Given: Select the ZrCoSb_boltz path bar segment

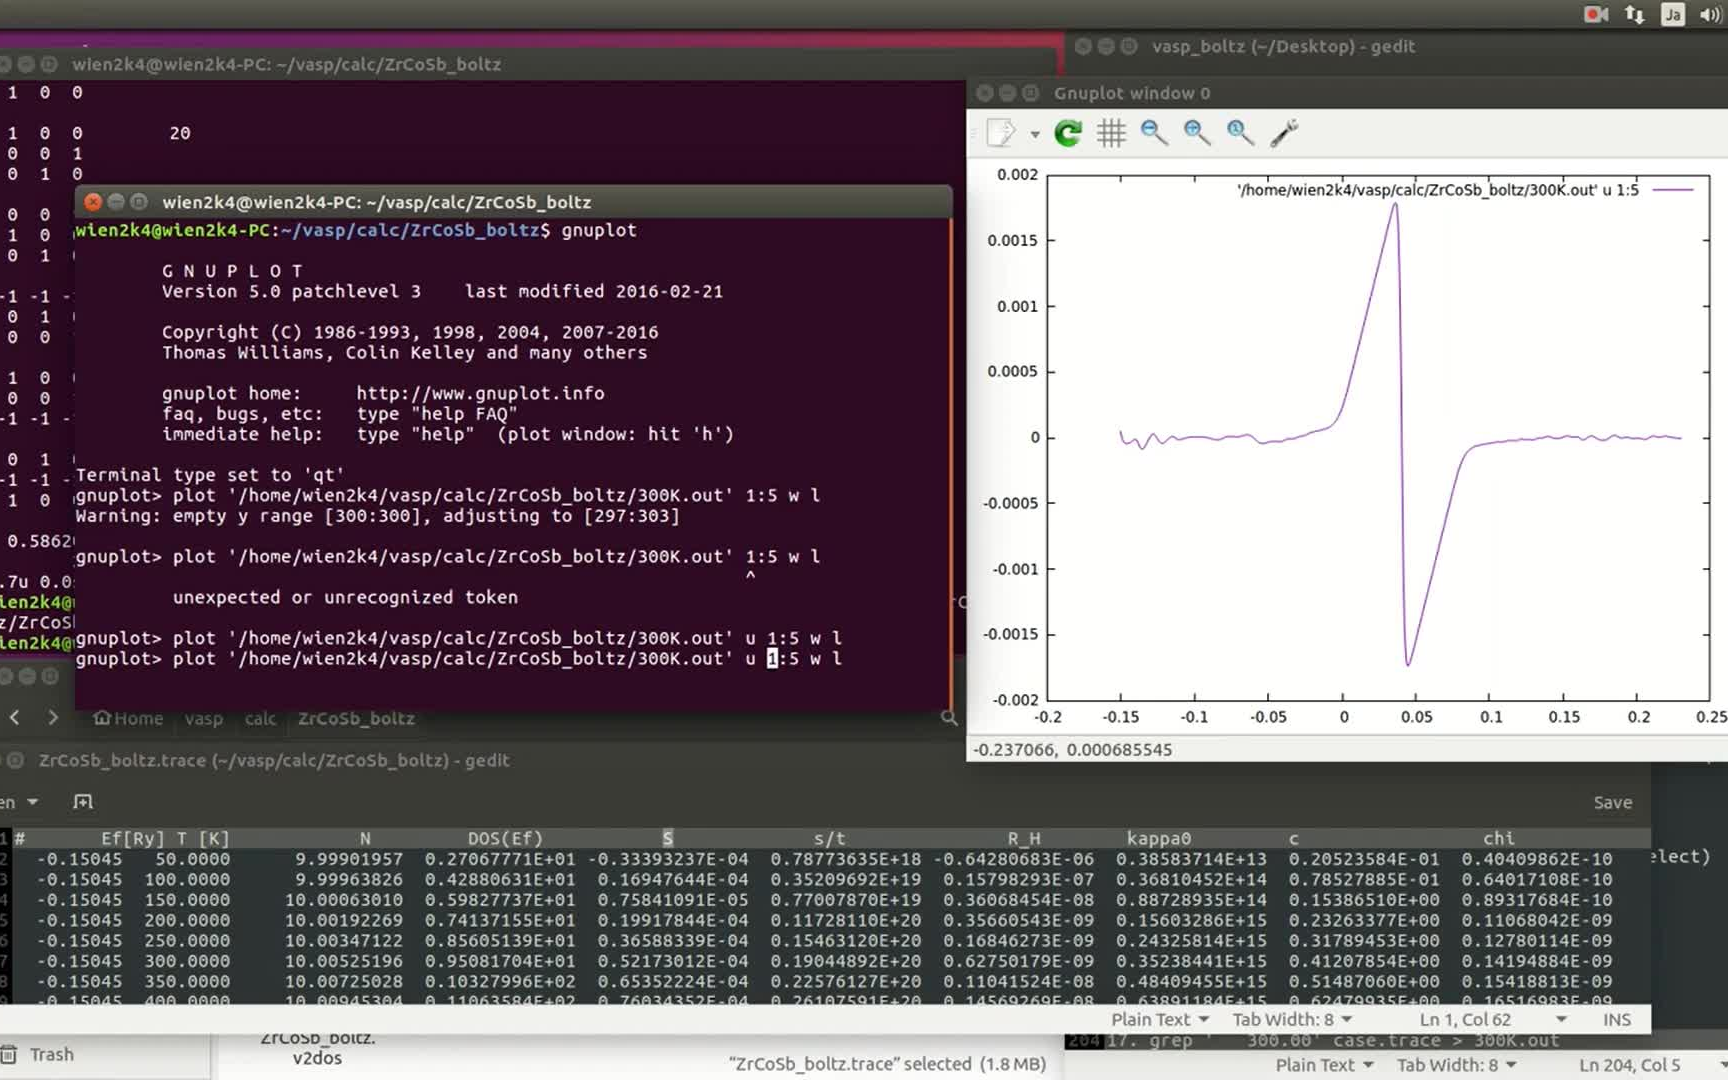Looking at the screenshot, I should pos(356,718).
